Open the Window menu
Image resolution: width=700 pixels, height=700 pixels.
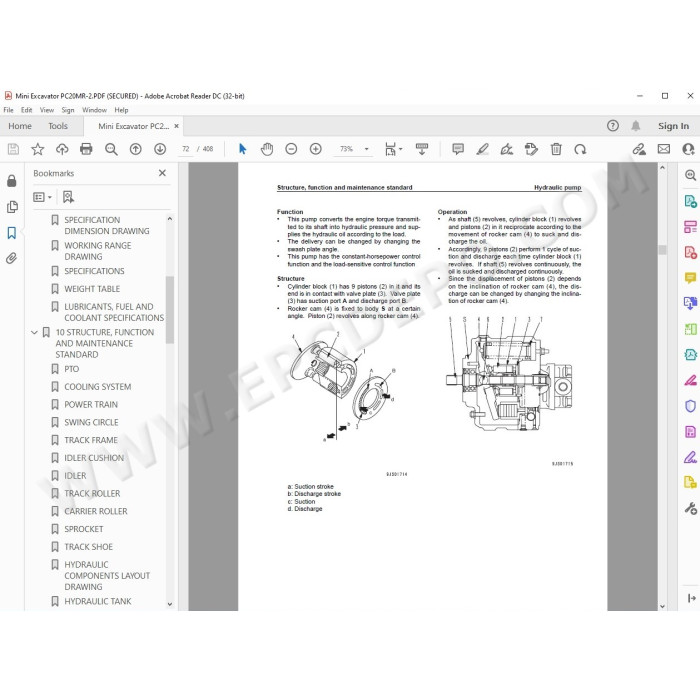[x=94, y=110]
